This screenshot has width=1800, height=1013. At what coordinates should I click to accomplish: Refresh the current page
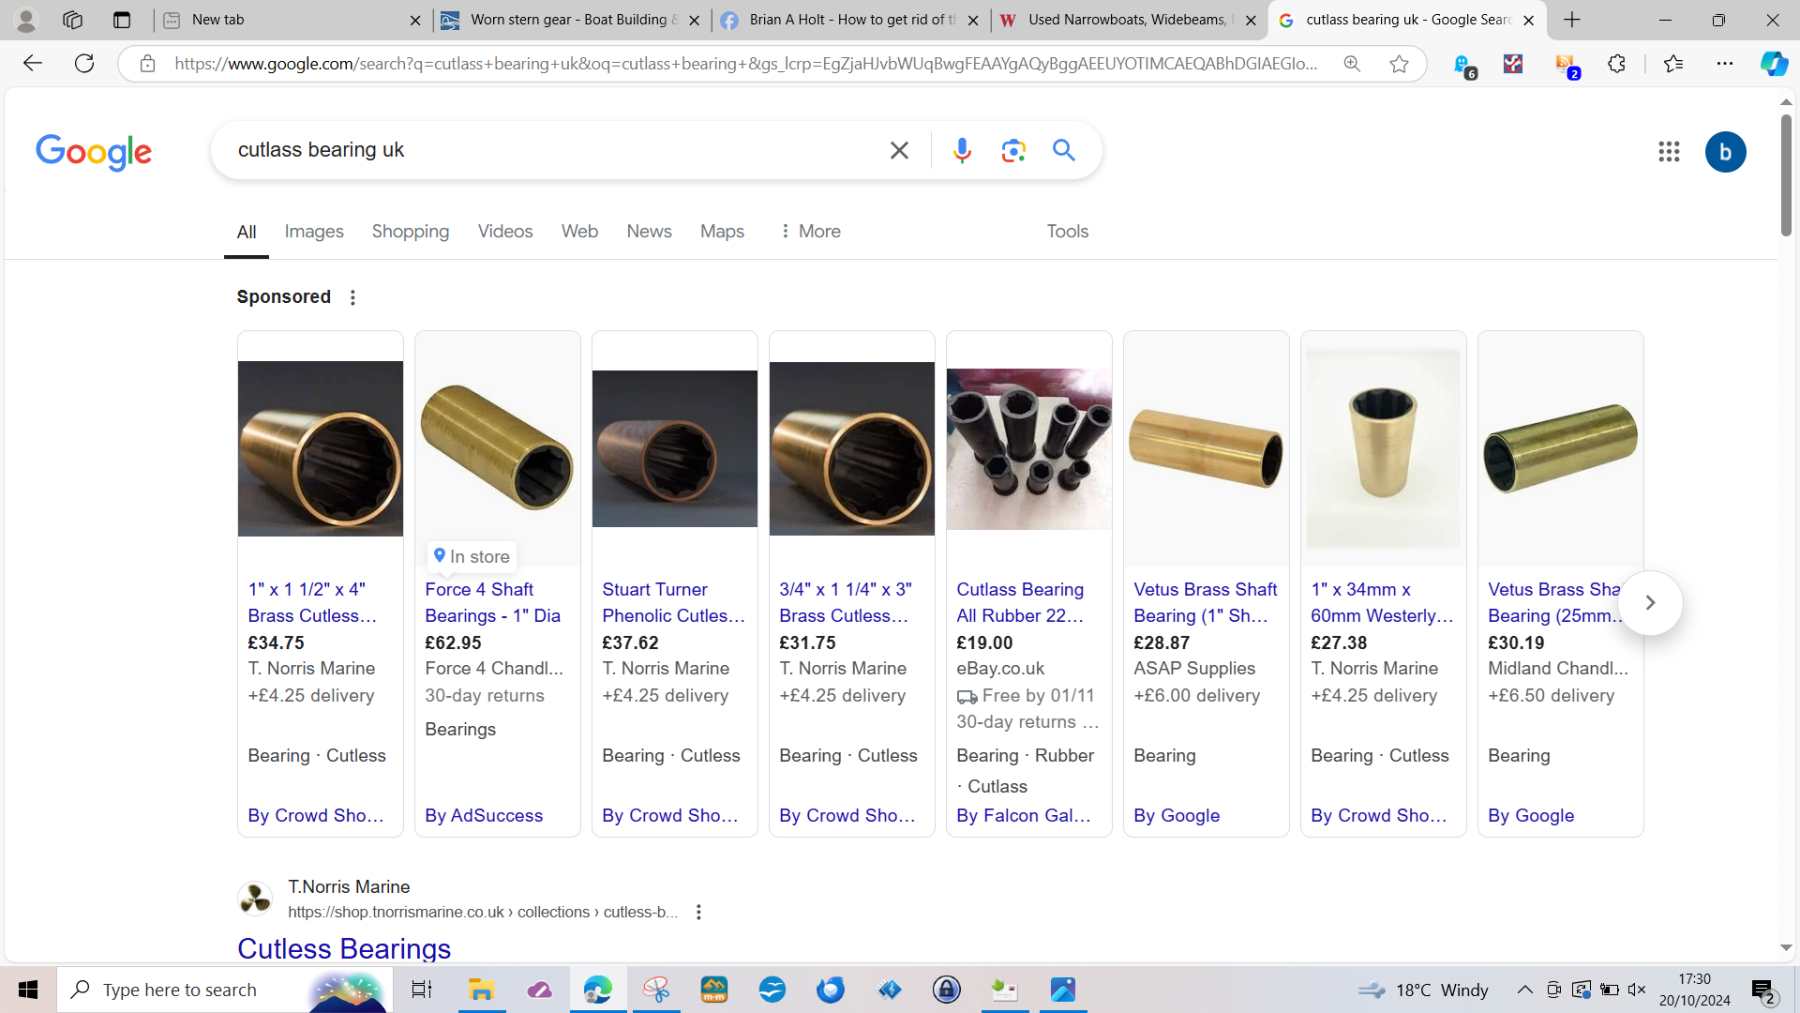point(85,64)
